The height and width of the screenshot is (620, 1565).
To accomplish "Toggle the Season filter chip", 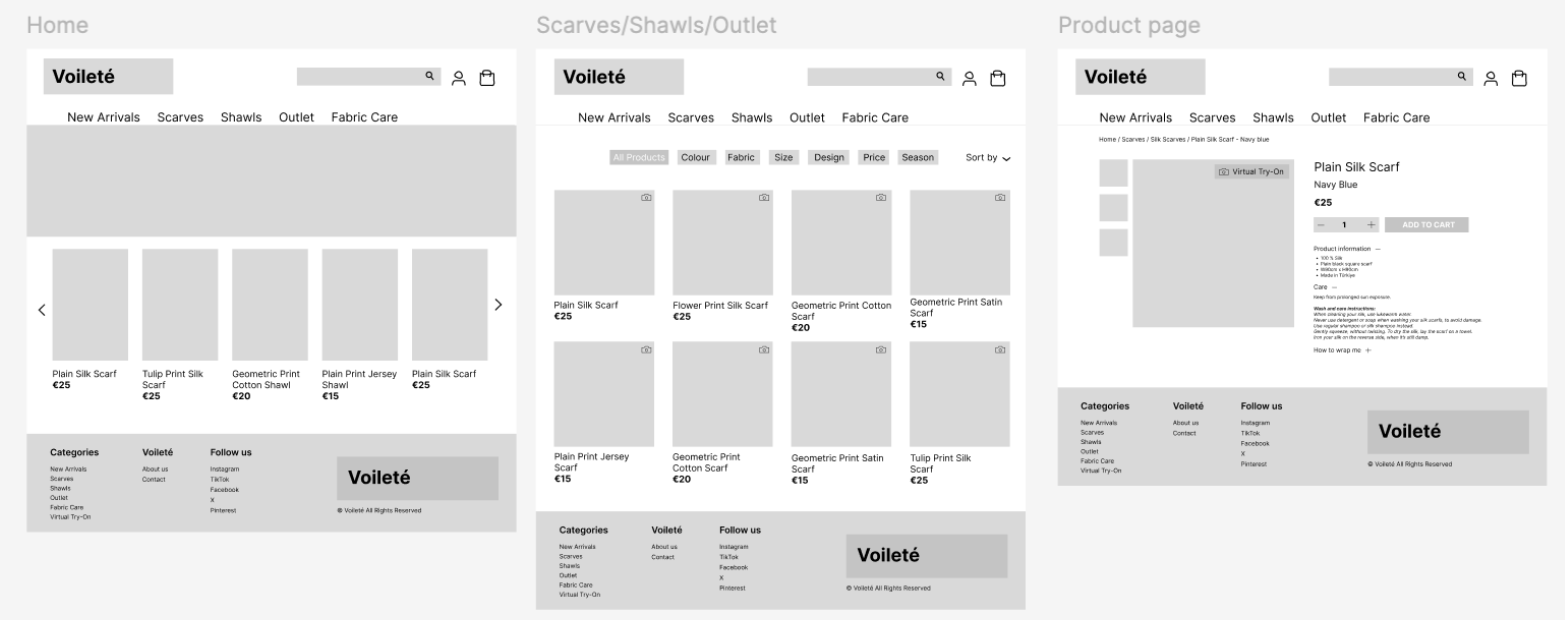I will coord(918,157).
